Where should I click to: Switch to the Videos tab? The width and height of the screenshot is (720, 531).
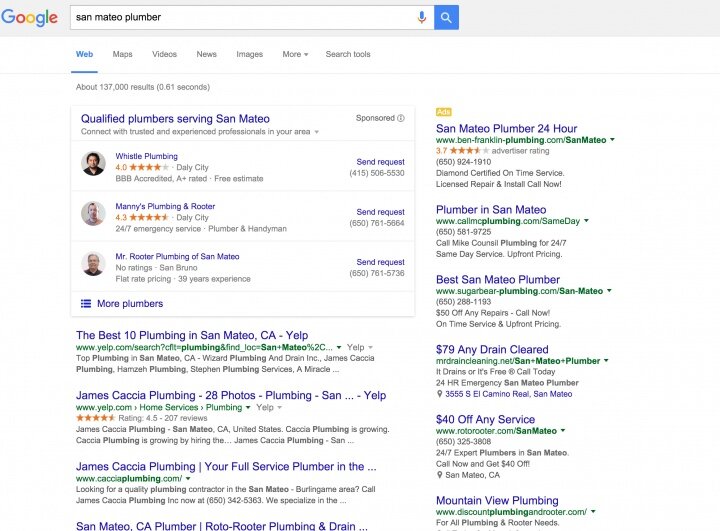164,54
